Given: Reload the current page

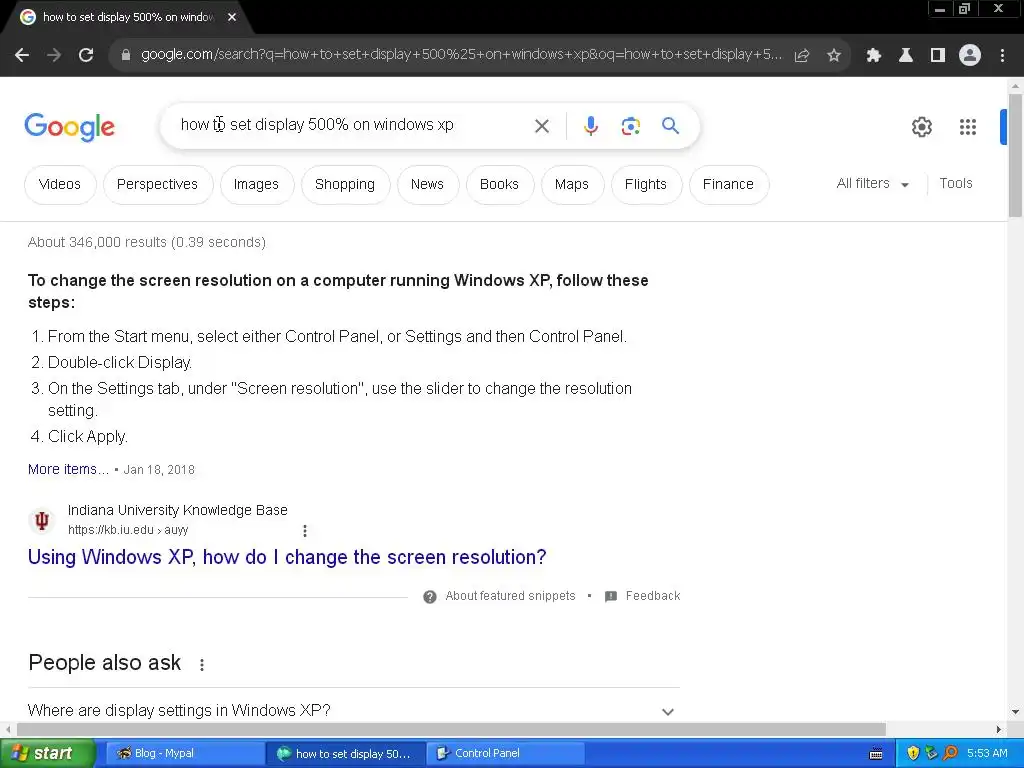Looking at the screenshot, I should pyautogui.click(x=86, y=56).
